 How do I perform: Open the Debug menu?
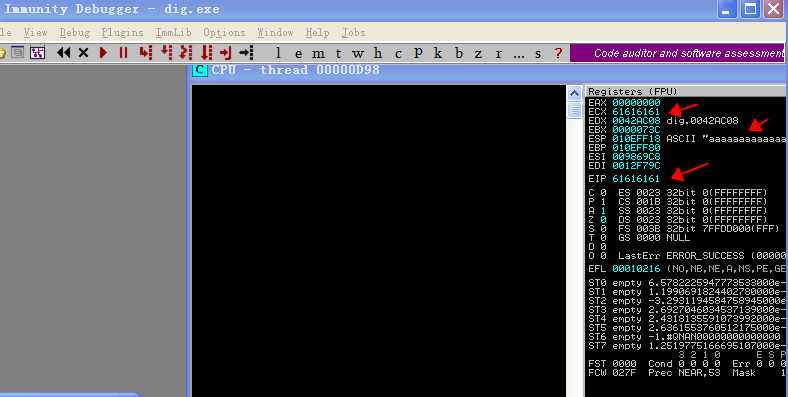[x=74, y=32]
